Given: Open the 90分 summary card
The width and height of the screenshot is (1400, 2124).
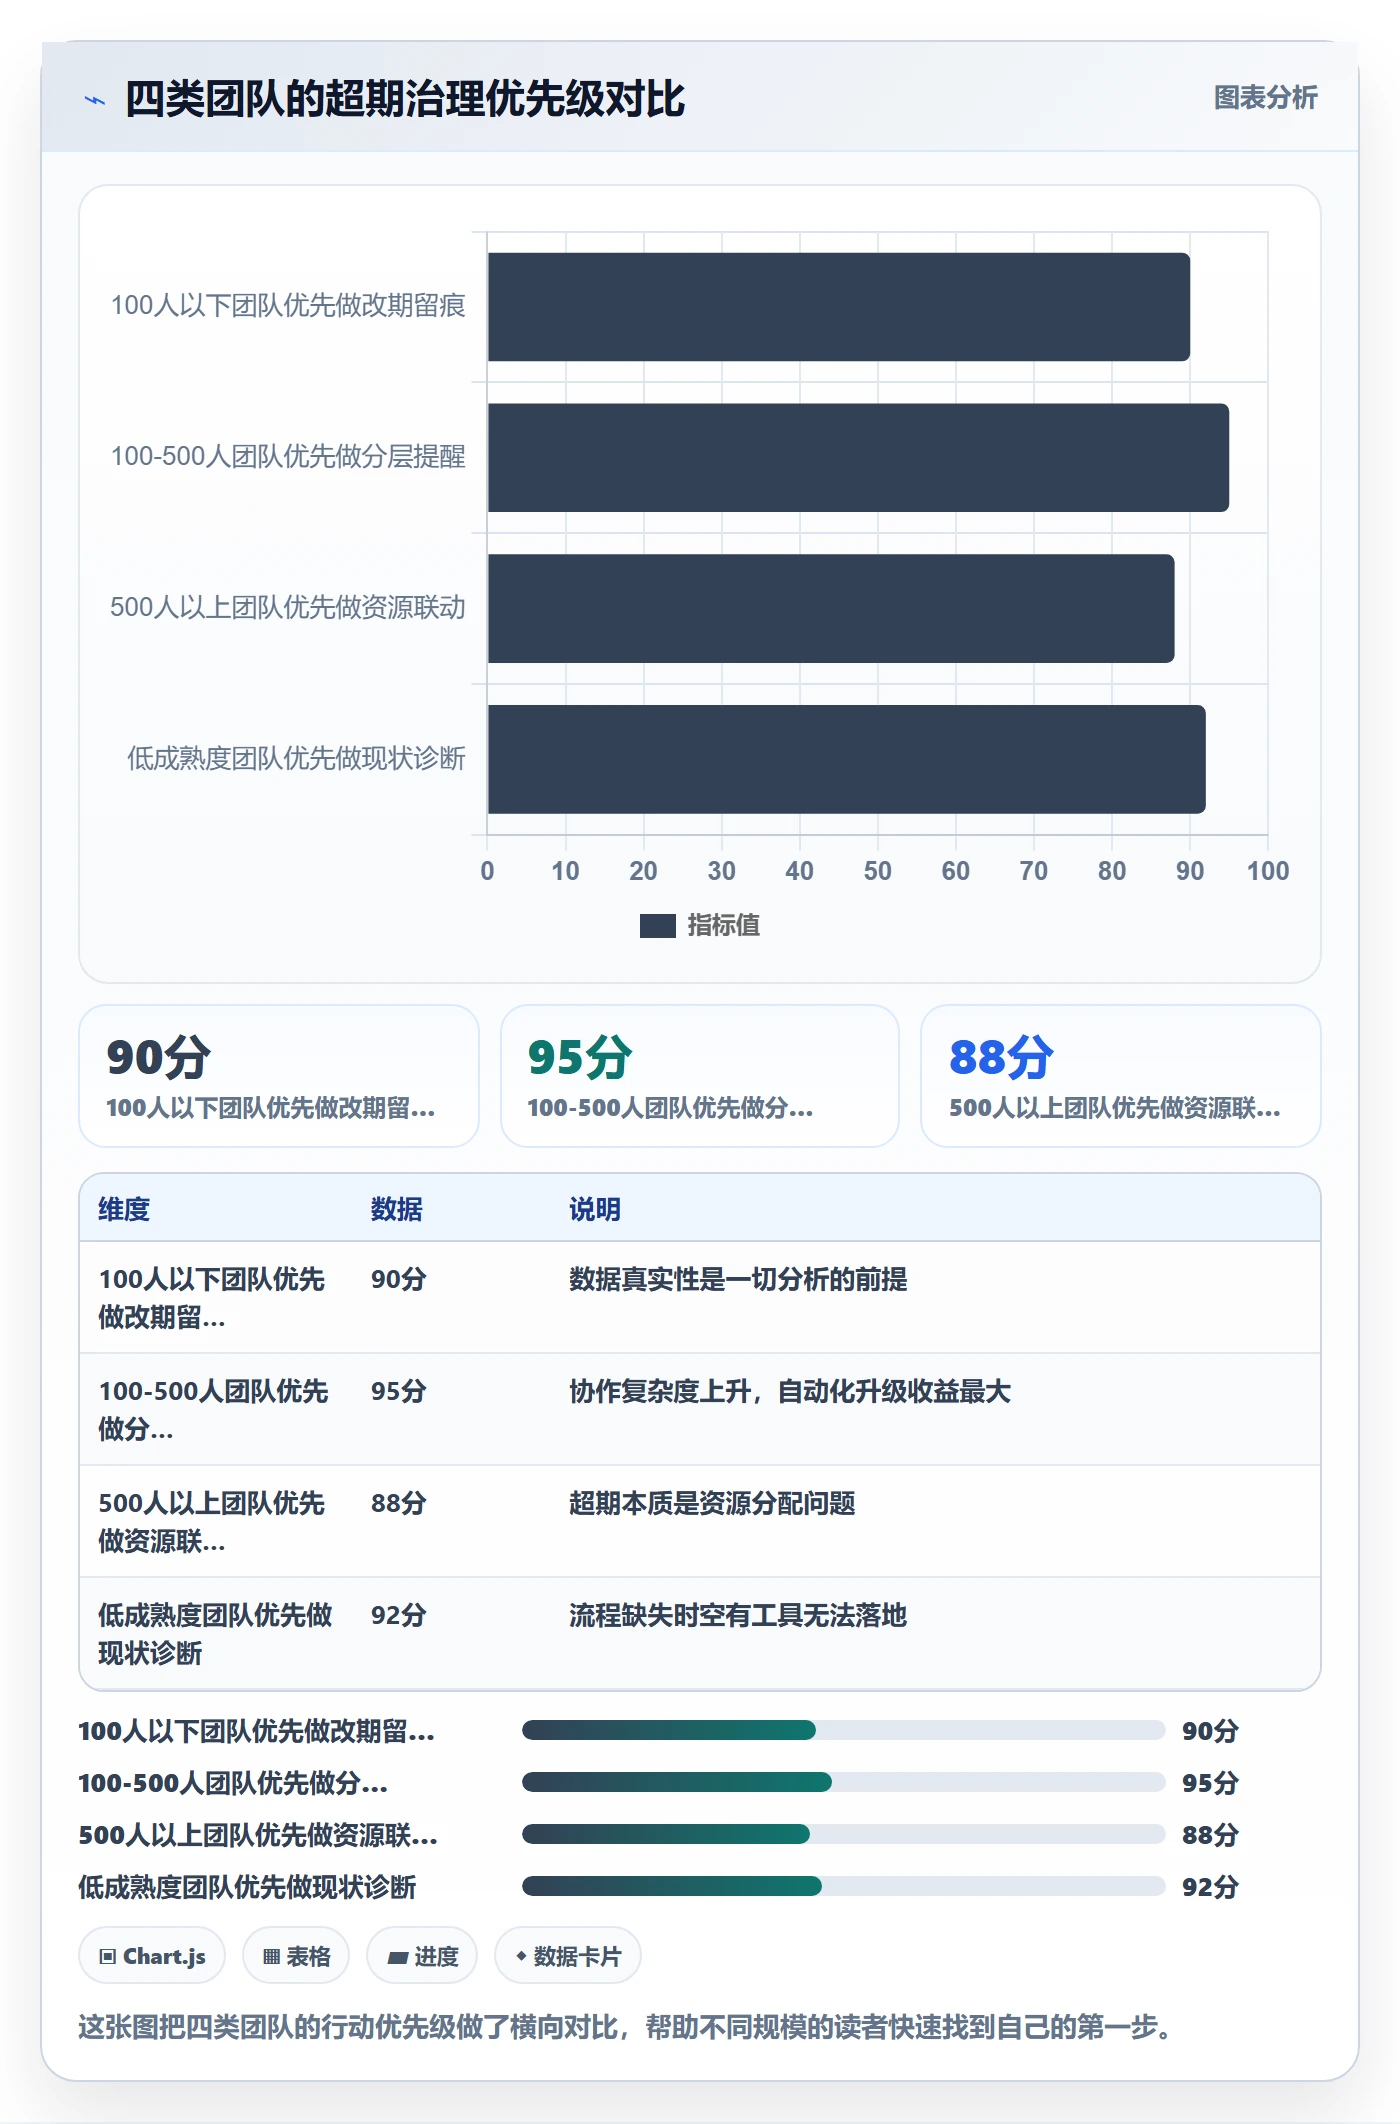Looking at the screenshot, I should click(x=279, y=1076).
